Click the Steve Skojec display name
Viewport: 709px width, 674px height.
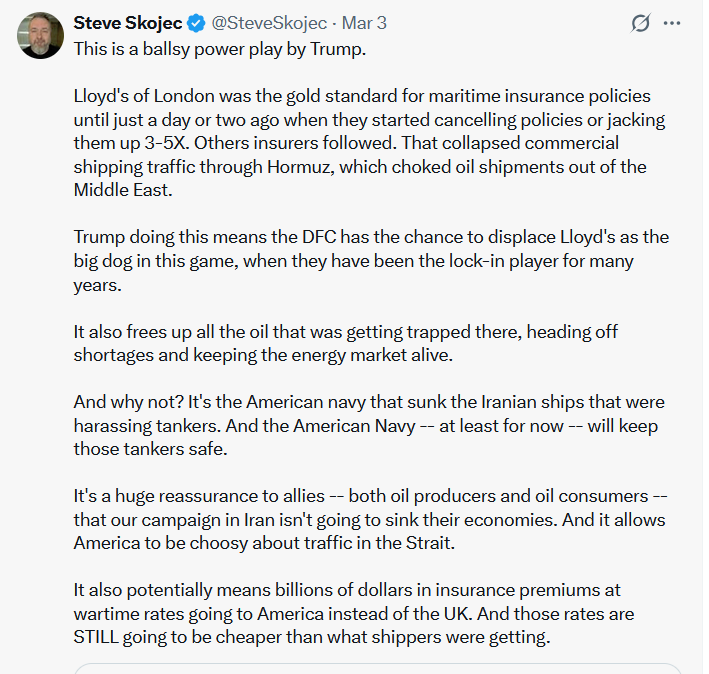128,22
